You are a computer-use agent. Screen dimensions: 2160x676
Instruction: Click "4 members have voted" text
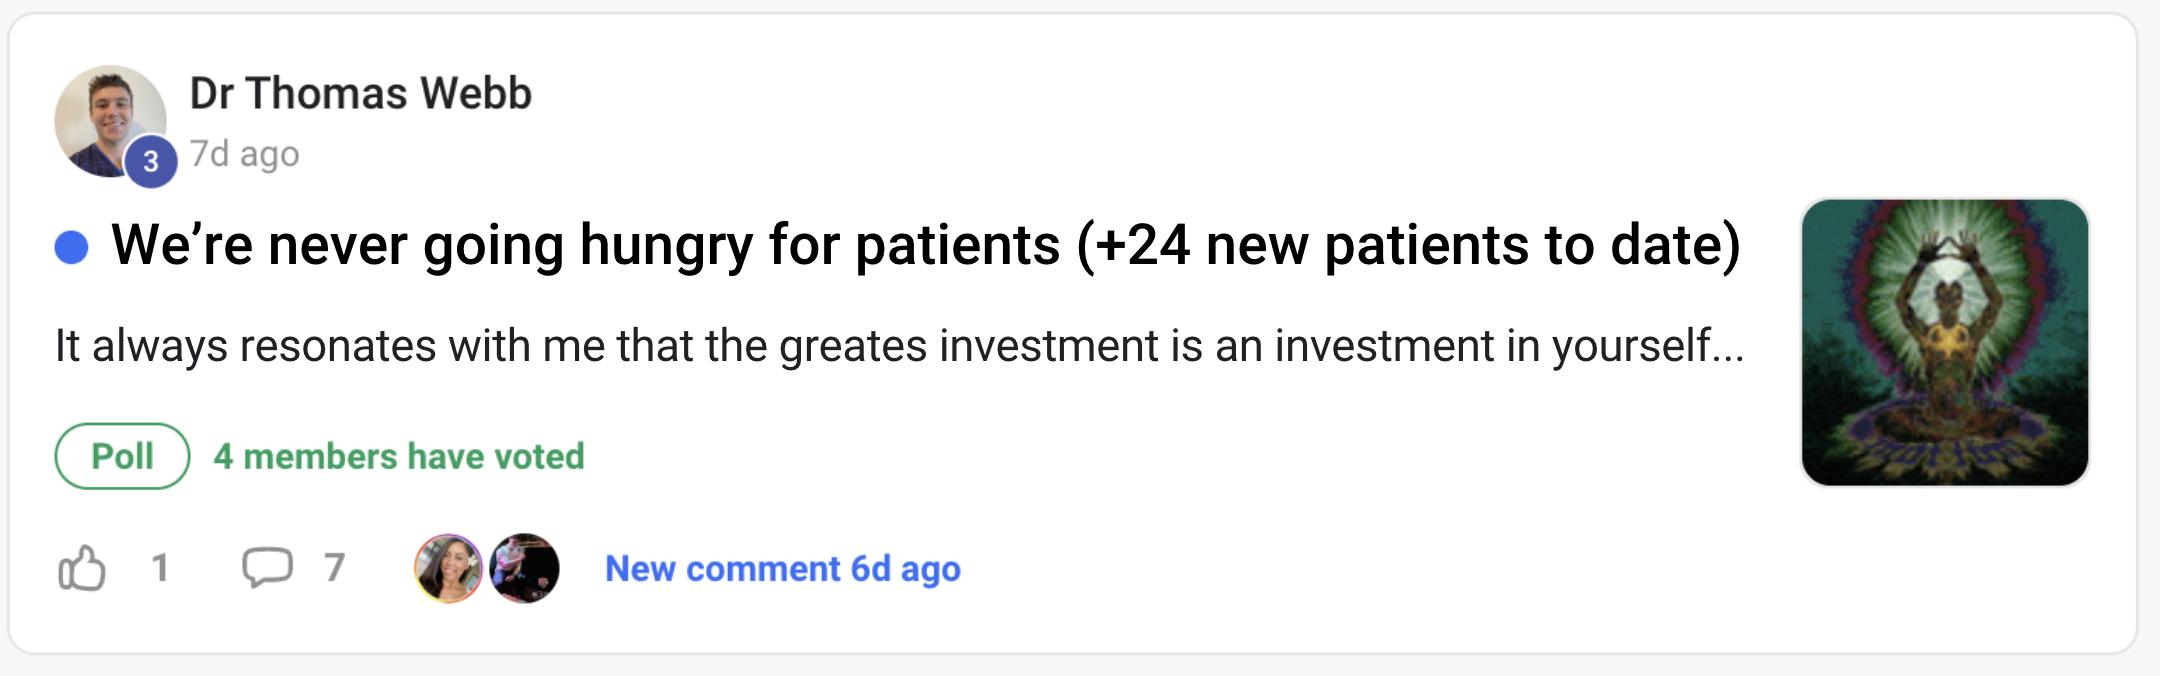(x=398, y=457)
